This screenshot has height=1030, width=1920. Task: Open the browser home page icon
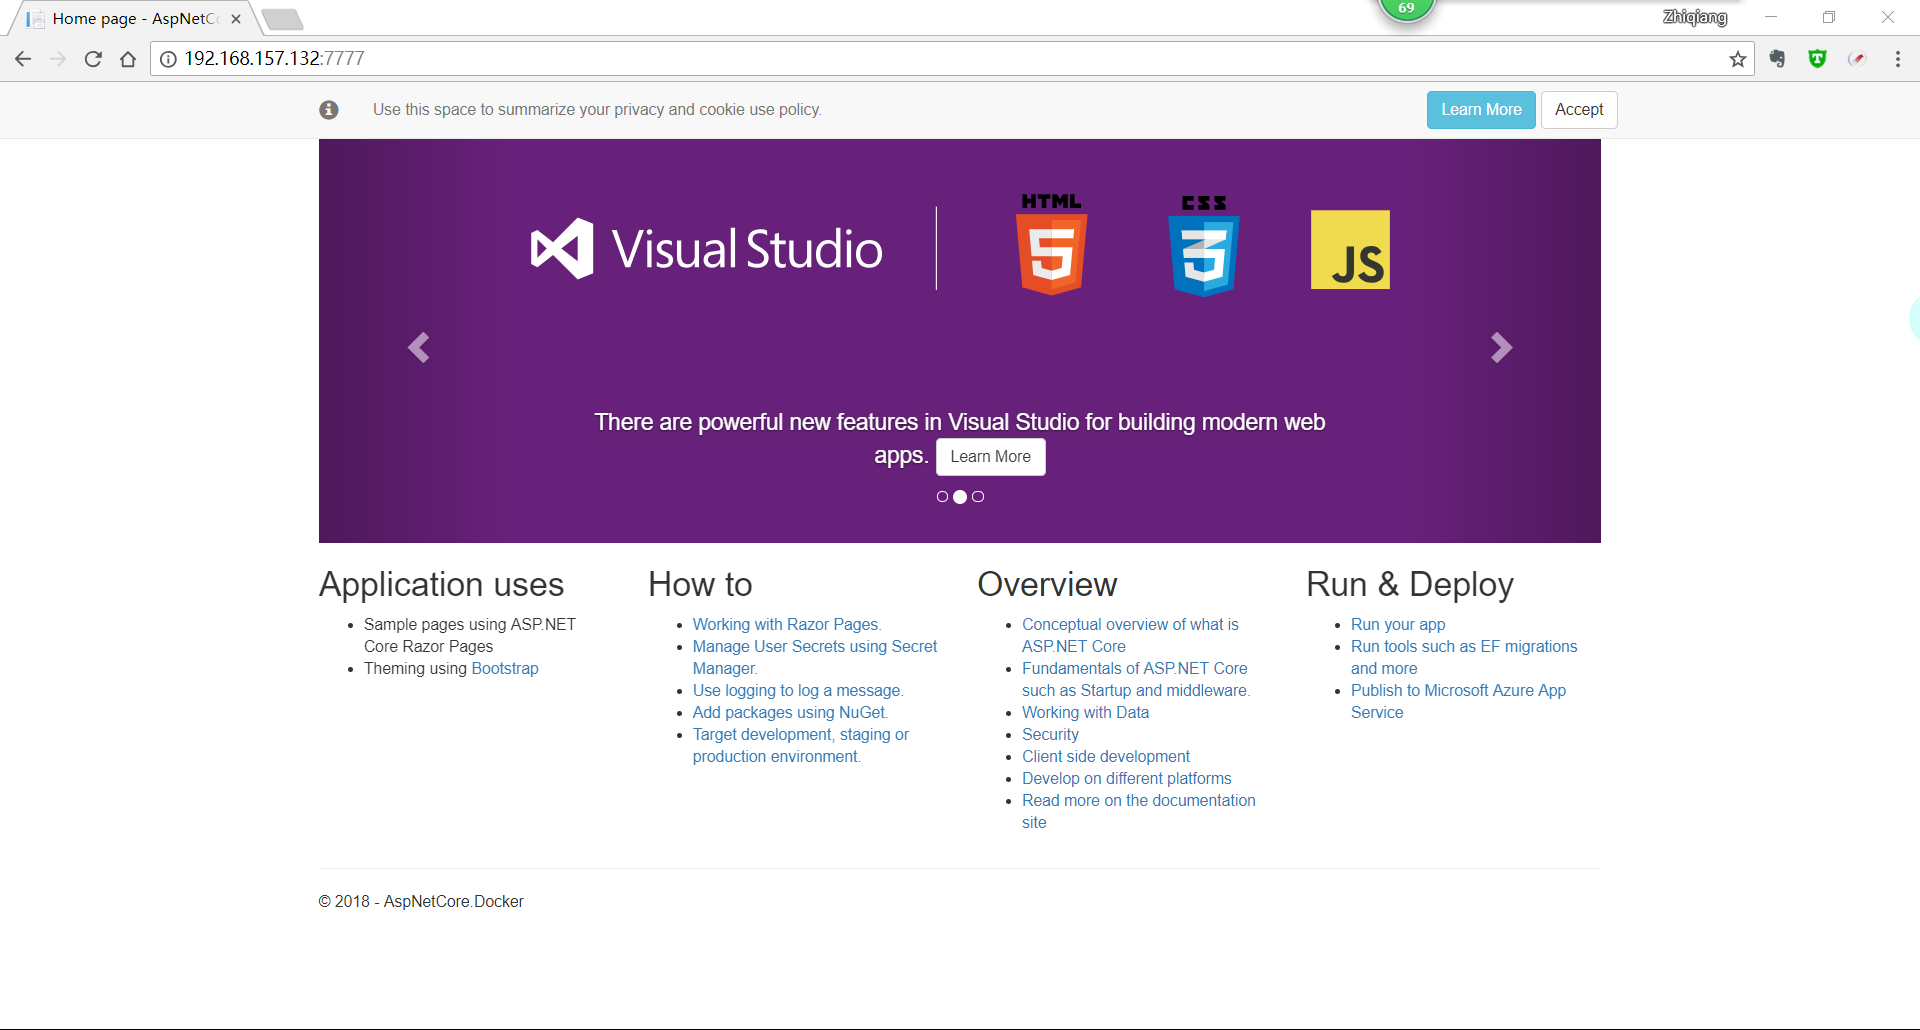pos(128,59)
